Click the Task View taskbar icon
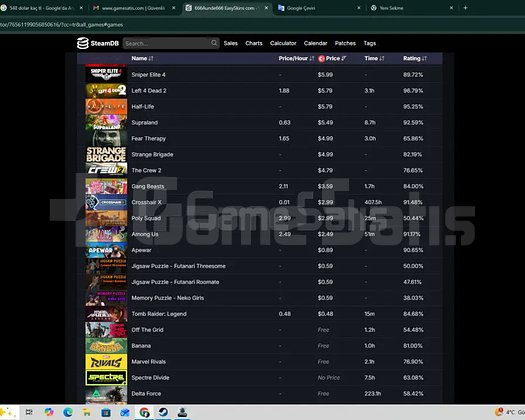This screenshot has width=525, height=420. (x=29, y=412)
